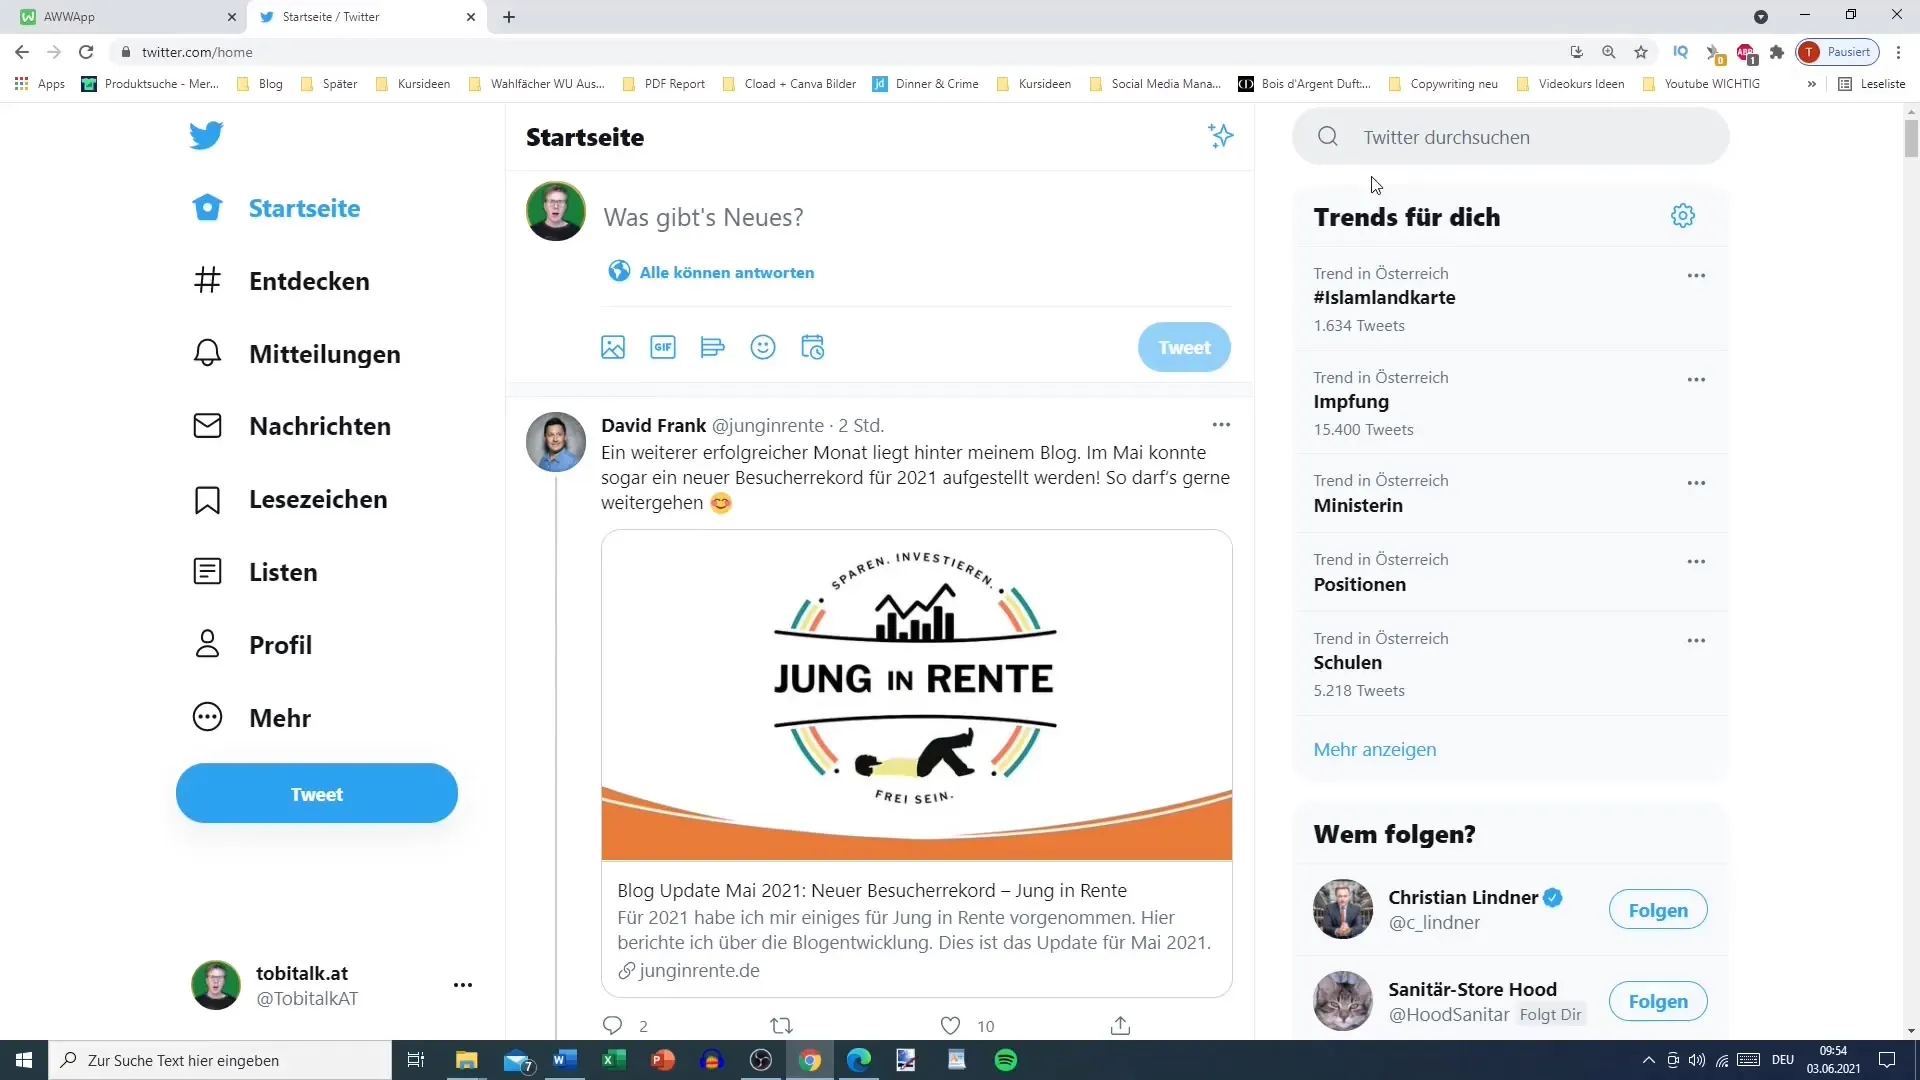Bookmark this page with the star icon
The image size is (1920, 1080).
coord(1641,52)
